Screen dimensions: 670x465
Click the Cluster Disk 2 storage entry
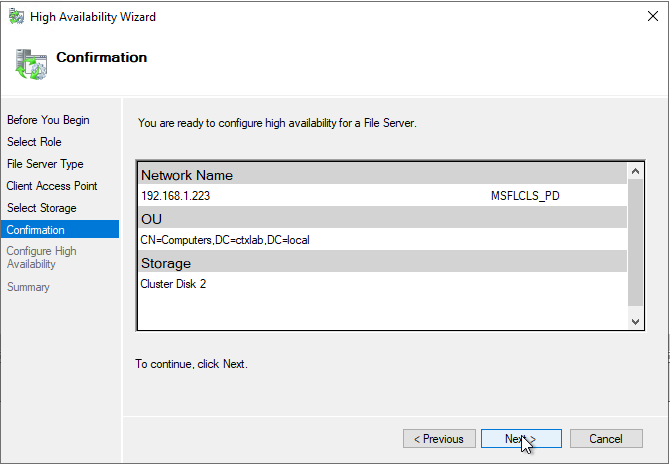(x=174, y=284)
